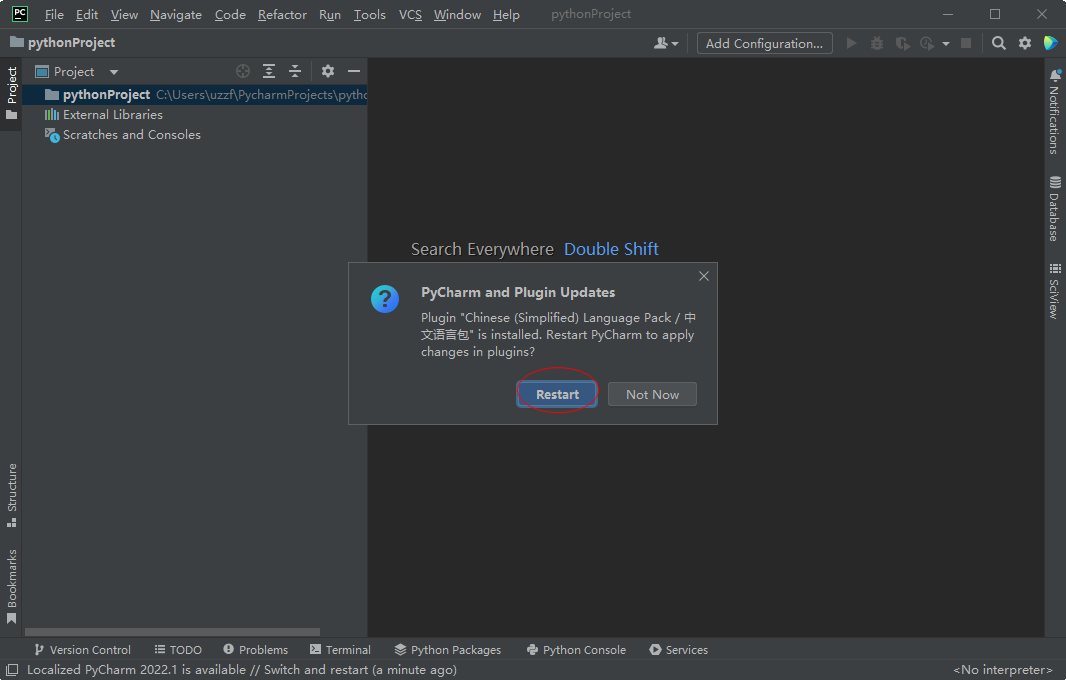Click the horizontal scrollbar in Project panel

(x=172, y=632)
